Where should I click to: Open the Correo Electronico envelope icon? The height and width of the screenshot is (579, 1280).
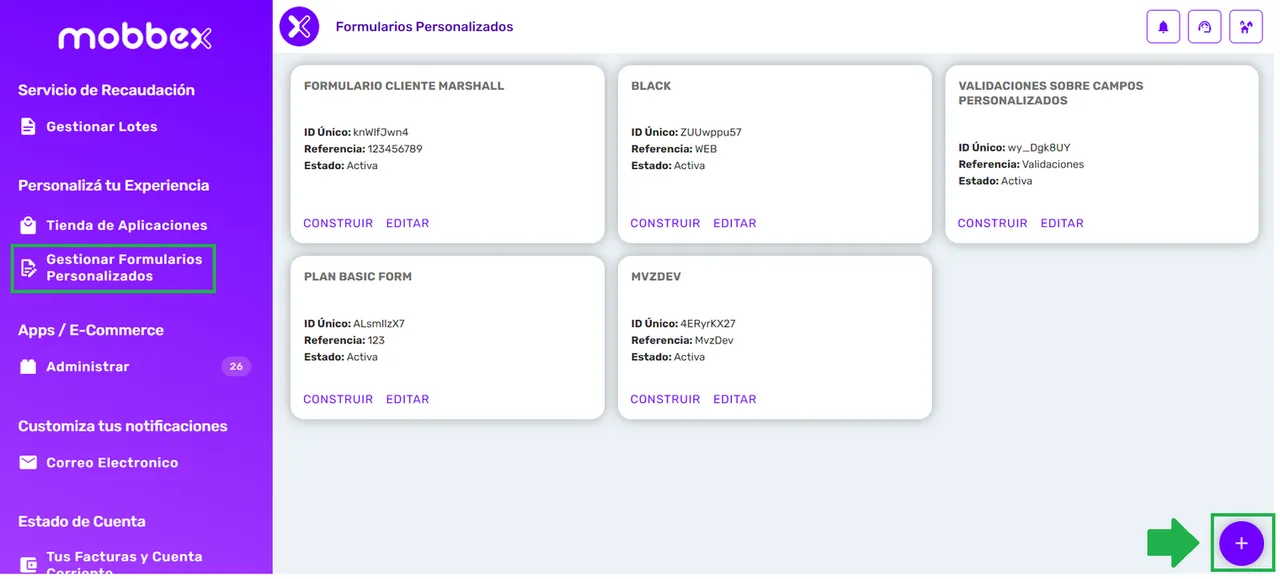(28, 462)
